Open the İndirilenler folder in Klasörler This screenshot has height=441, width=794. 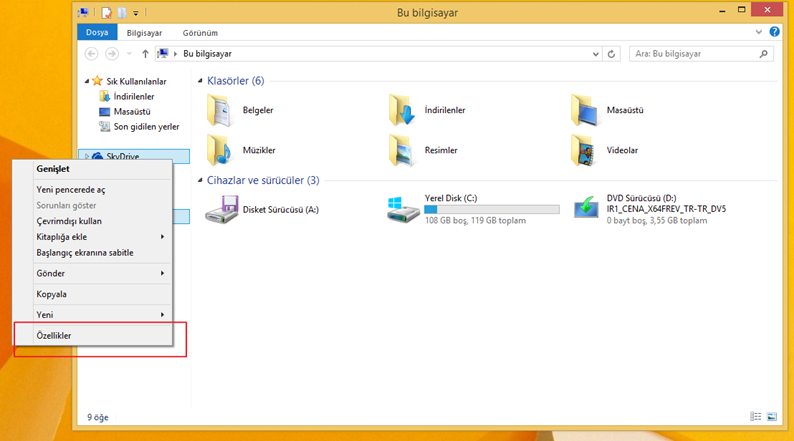coord(402,110)
